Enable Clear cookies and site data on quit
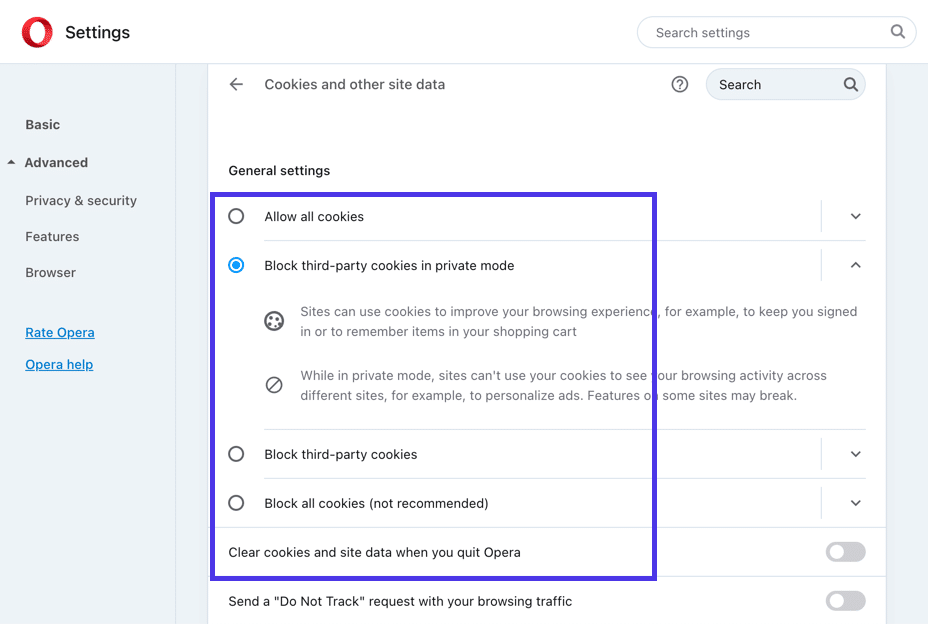This screenshot has width=928, height=624. pos(845,551)
